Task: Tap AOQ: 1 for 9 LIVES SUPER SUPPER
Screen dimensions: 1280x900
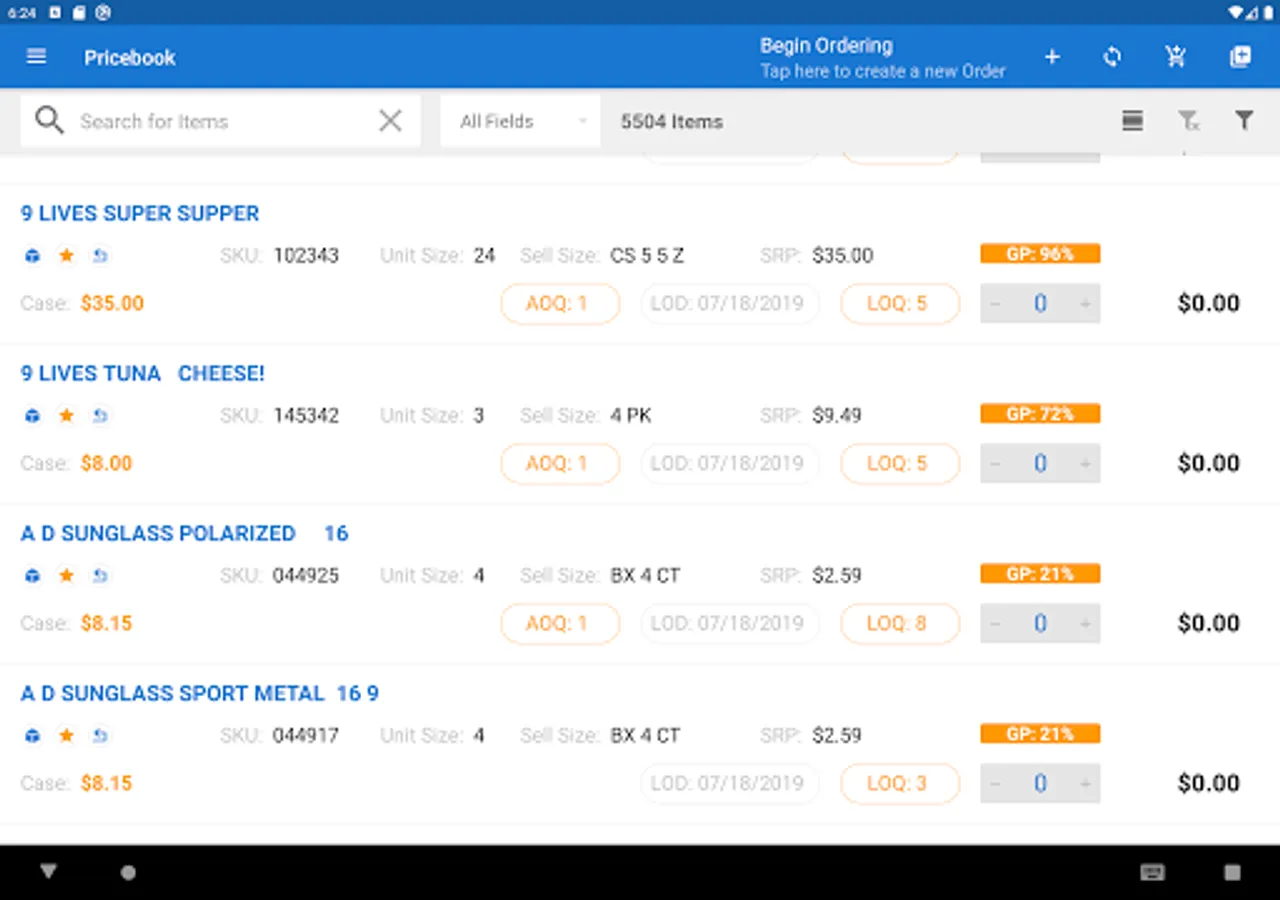Action: point(560,303)
